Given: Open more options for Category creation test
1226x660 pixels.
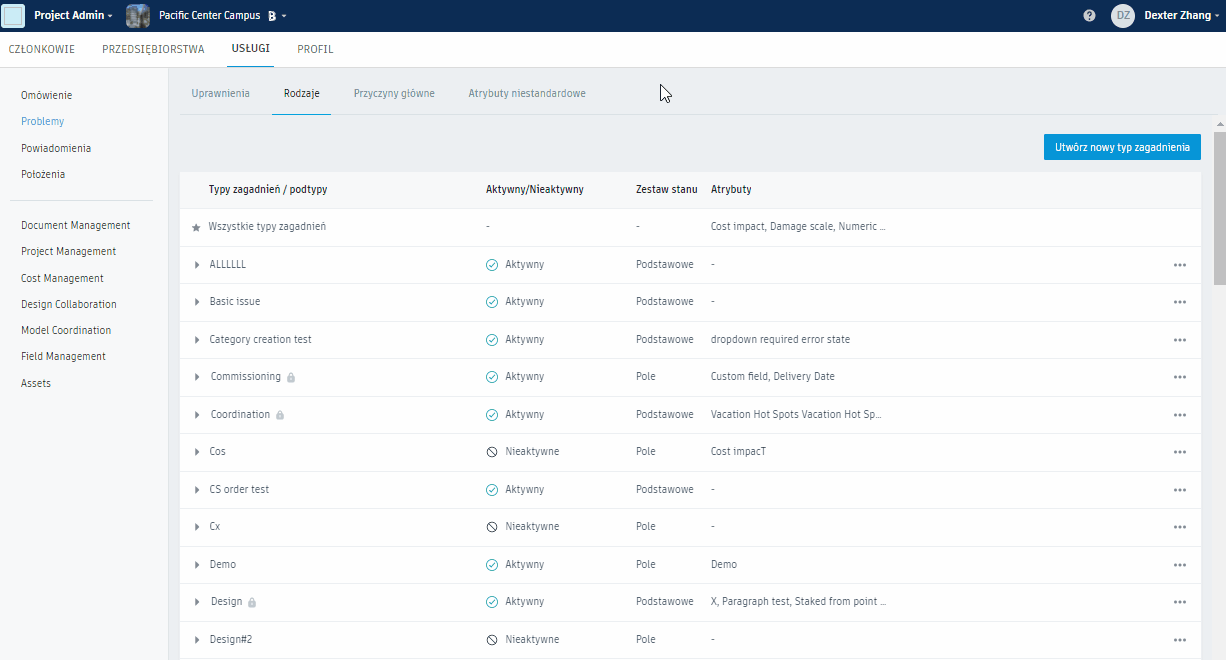Looking at the screenshot, I should pyautogui.click(x=1180, y=340).
